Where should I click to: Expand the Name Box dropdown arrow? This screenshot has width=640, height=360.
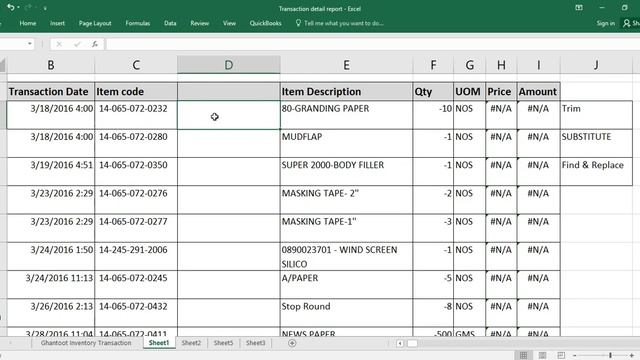tap(30, 44)
